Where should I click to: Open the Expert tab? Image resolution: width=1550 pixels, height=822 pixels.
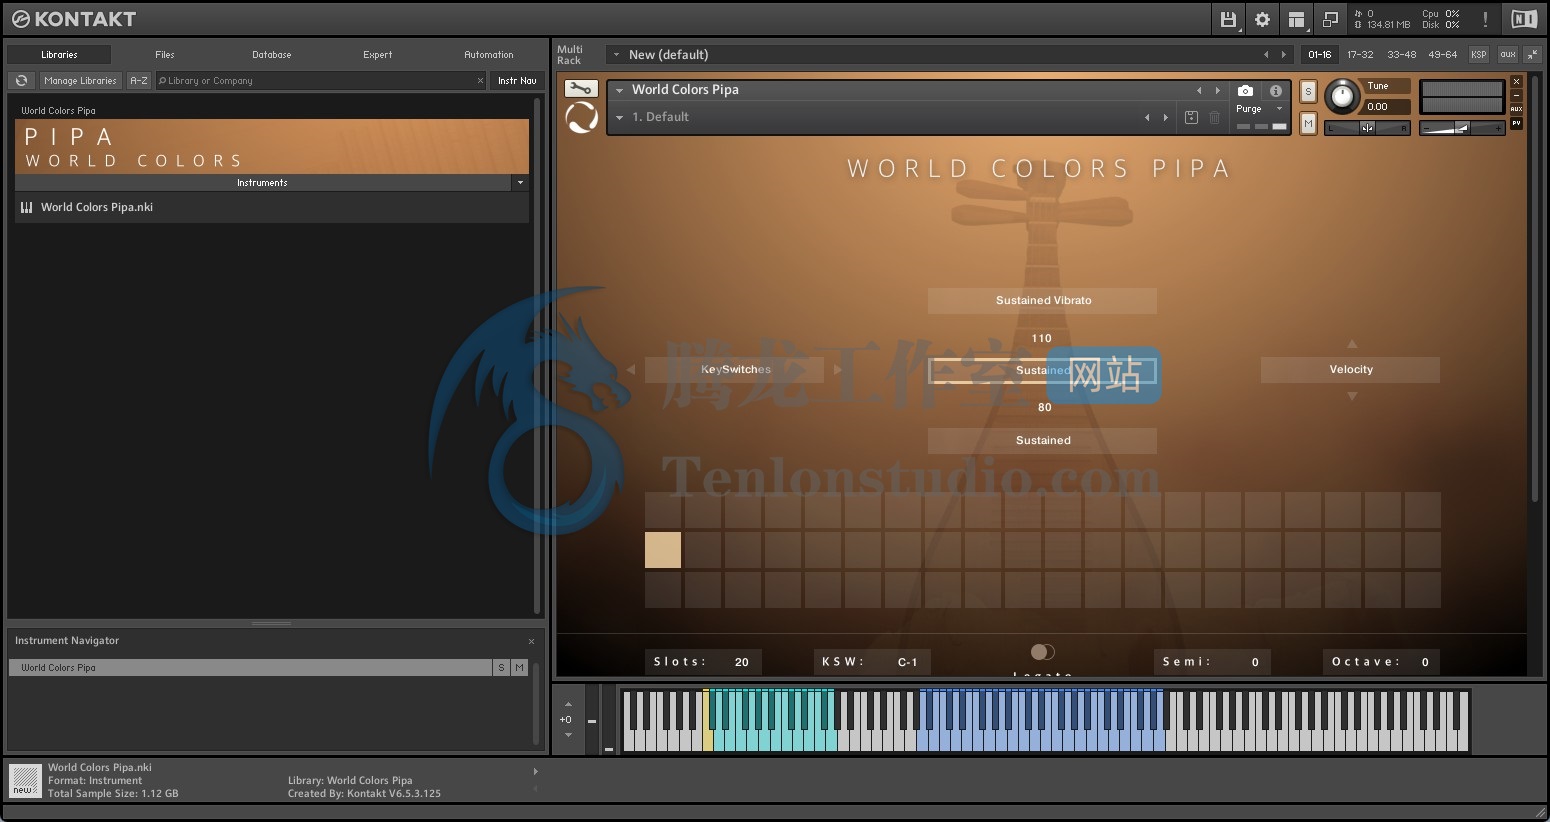click(x=378, y=55)
